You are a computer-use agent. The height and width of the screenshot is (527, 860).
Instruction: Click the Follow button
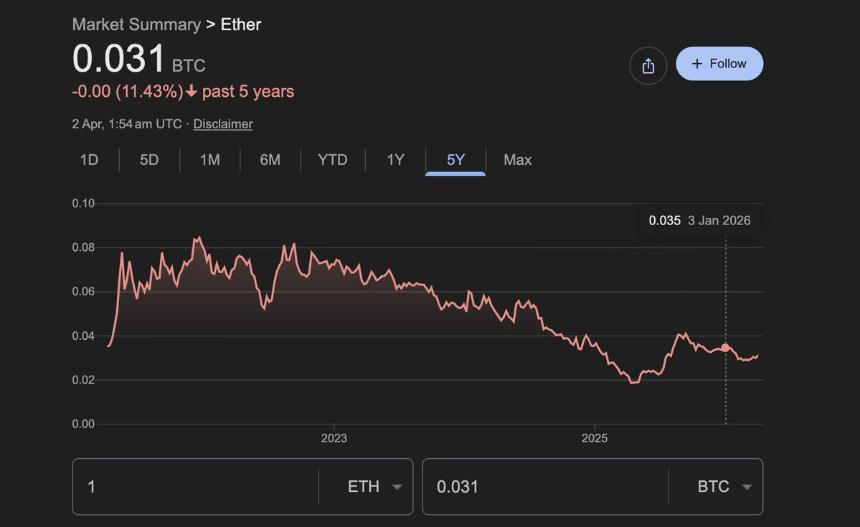coord(719,64)
